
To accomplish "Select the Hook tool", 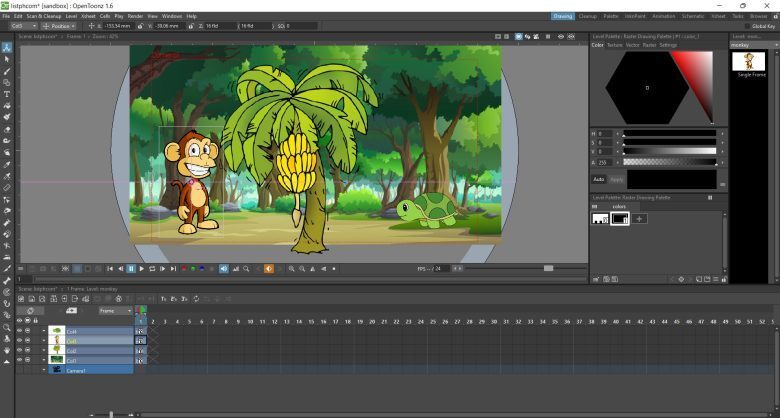I will tap(7, 304).
